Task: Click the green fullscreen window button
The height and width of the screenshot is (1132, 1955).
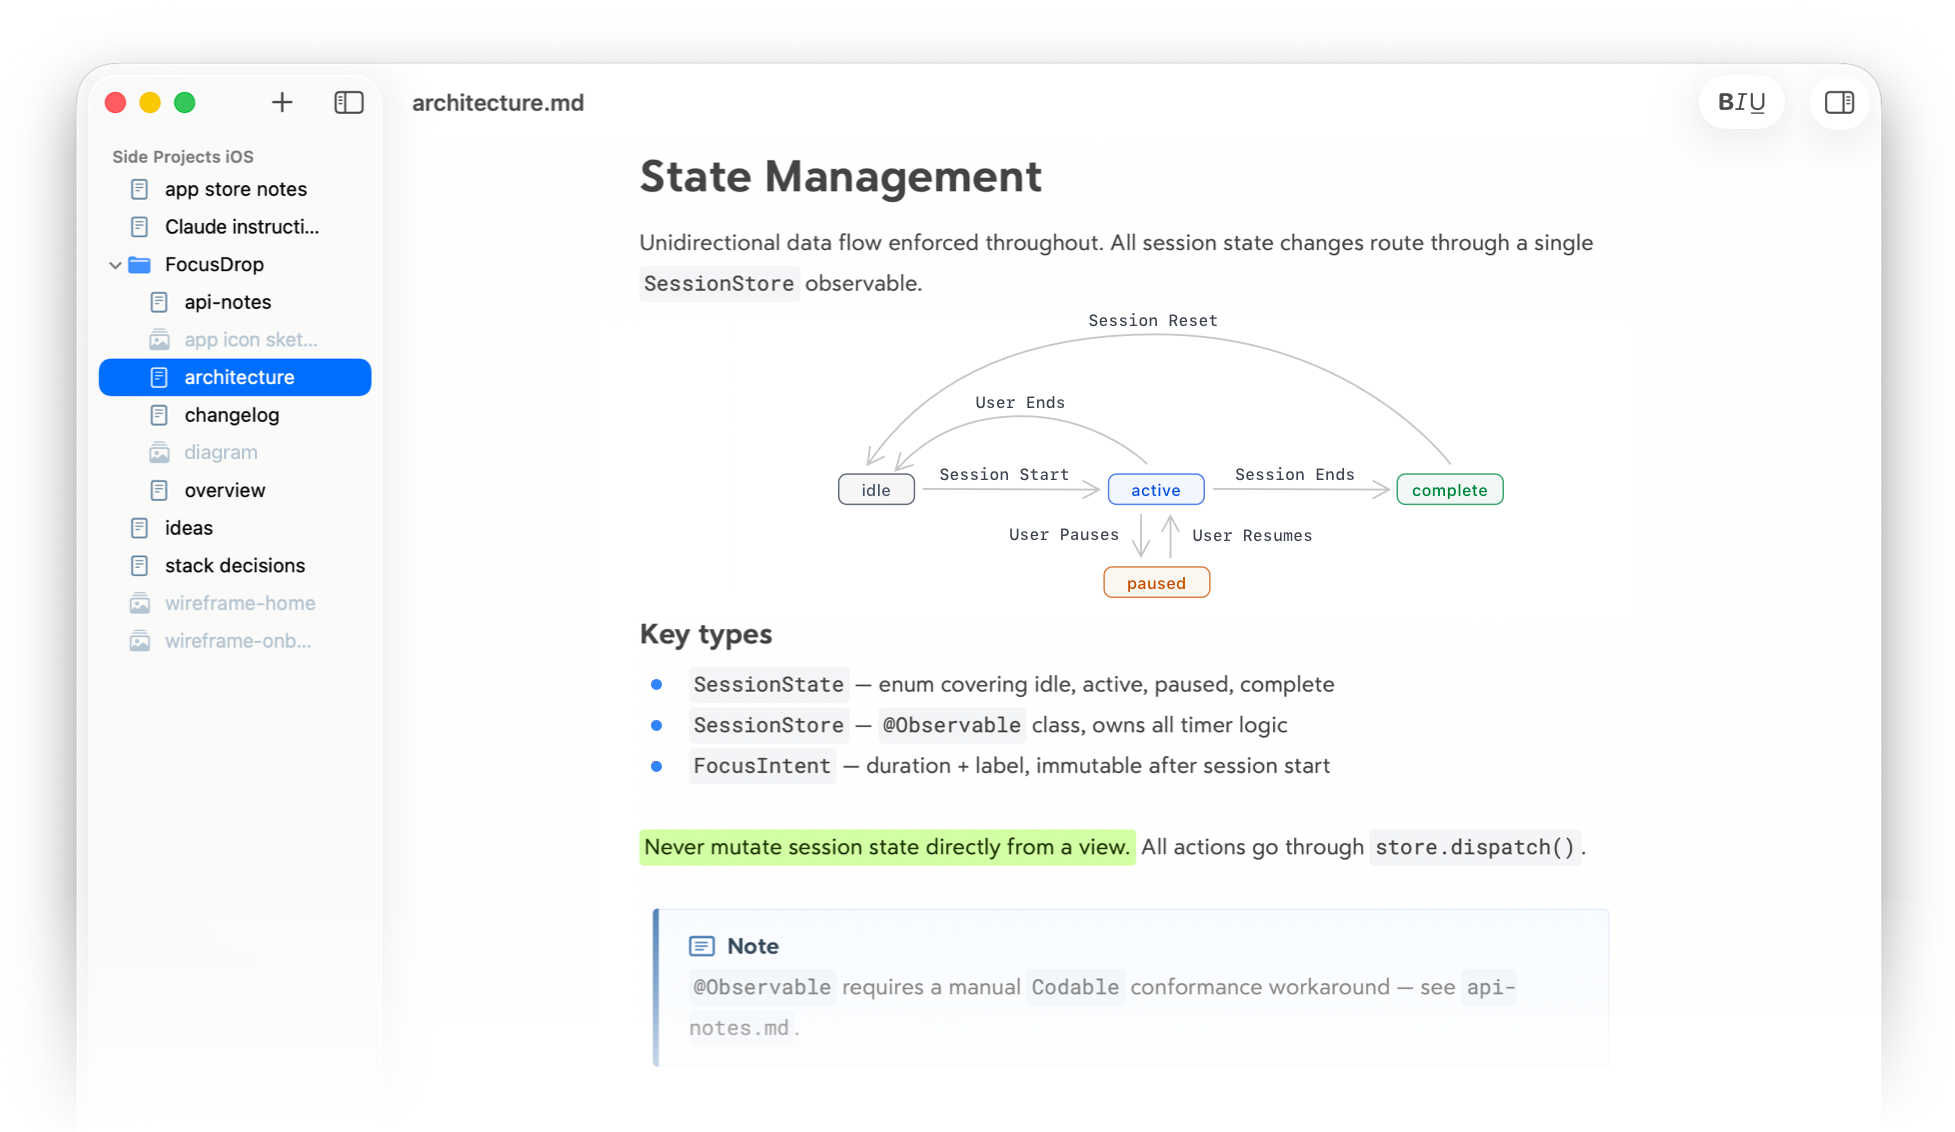Action: [185, 103]
